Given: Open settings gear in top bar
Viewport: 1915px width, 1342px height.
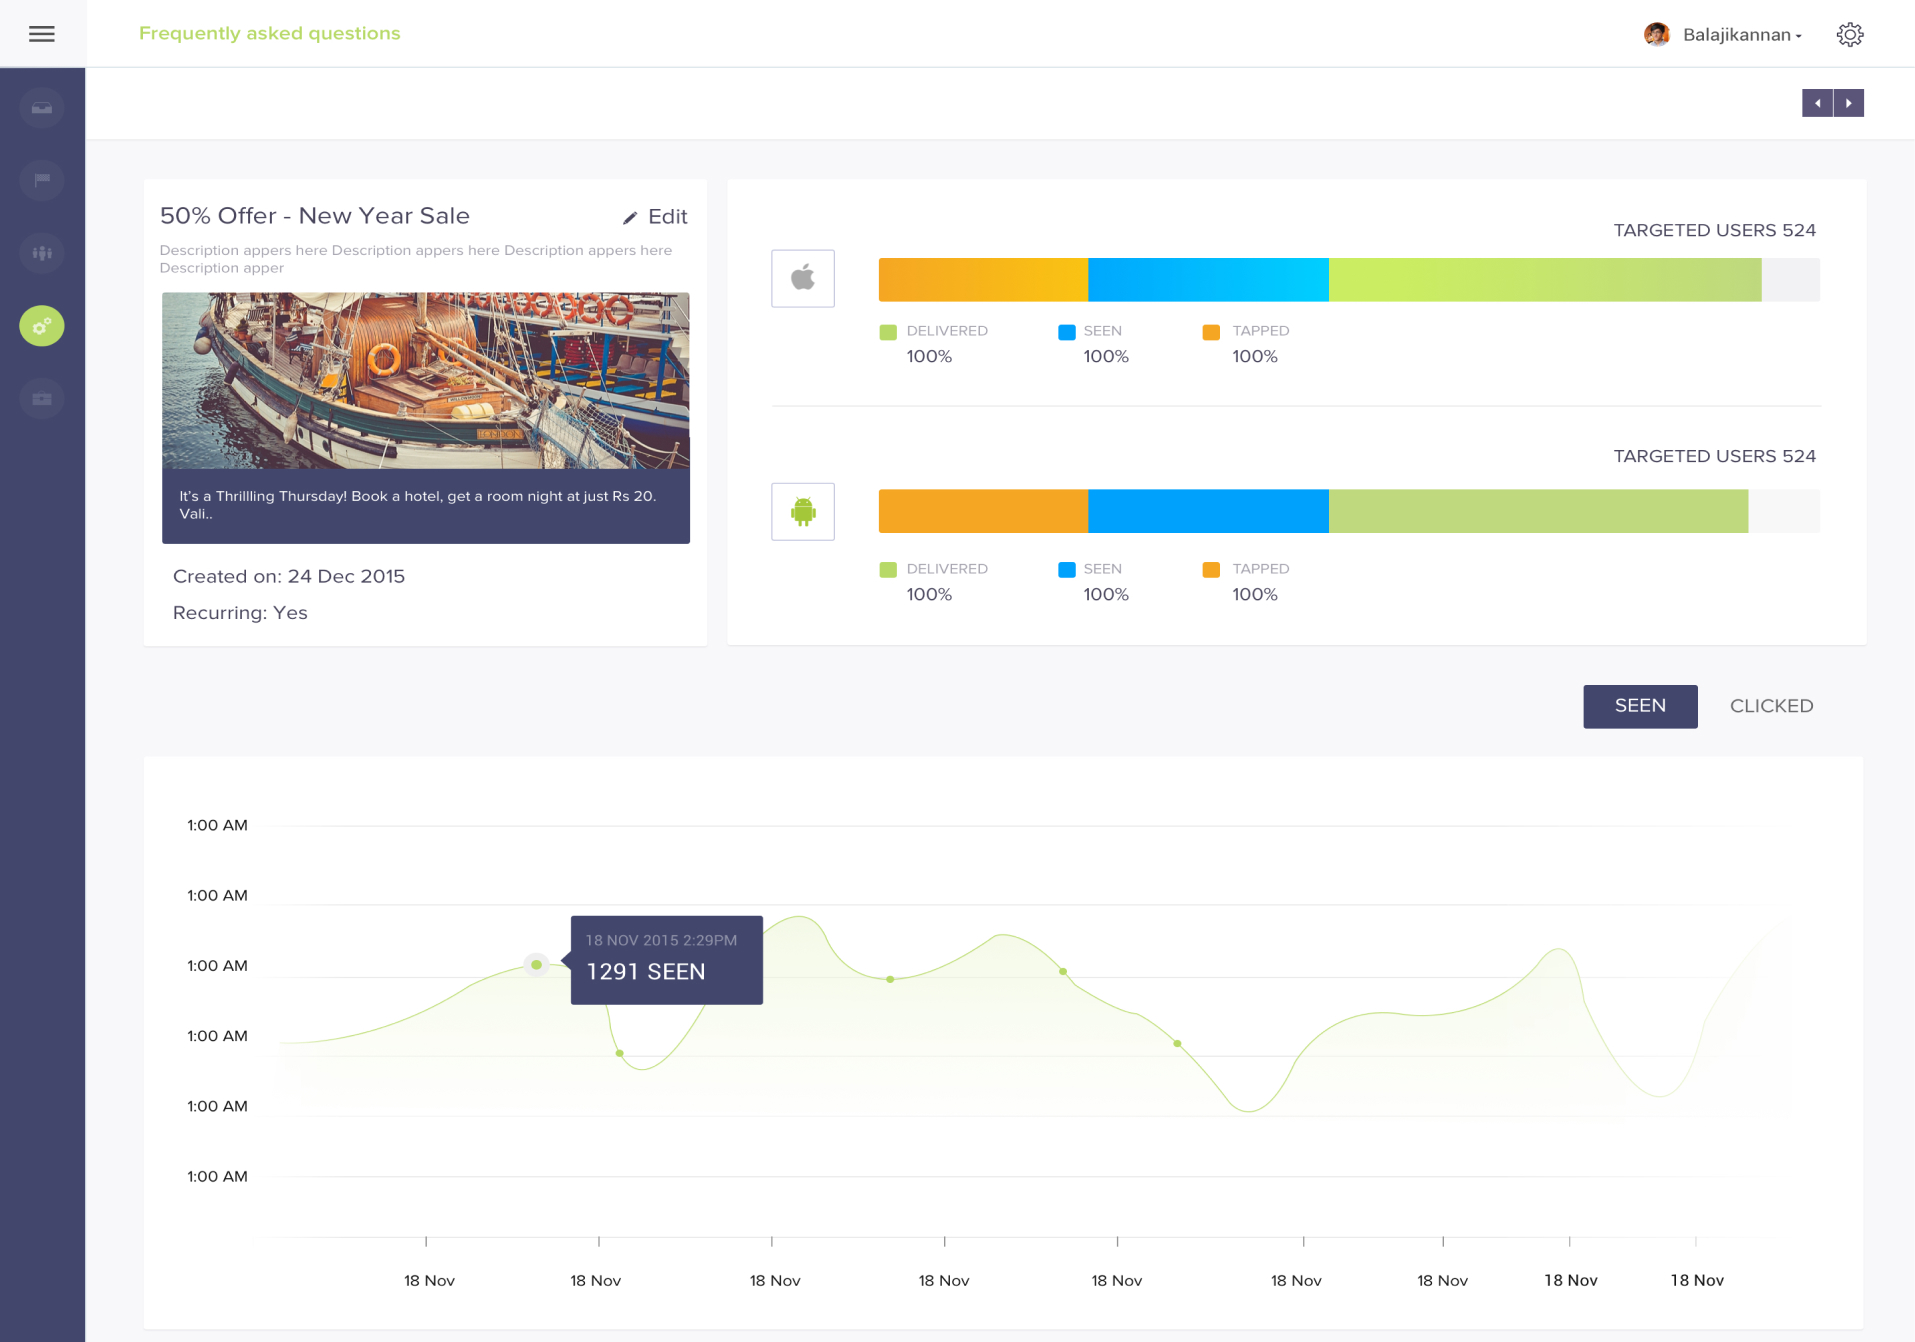Looking at the screenshot, I should (1849, 35).
